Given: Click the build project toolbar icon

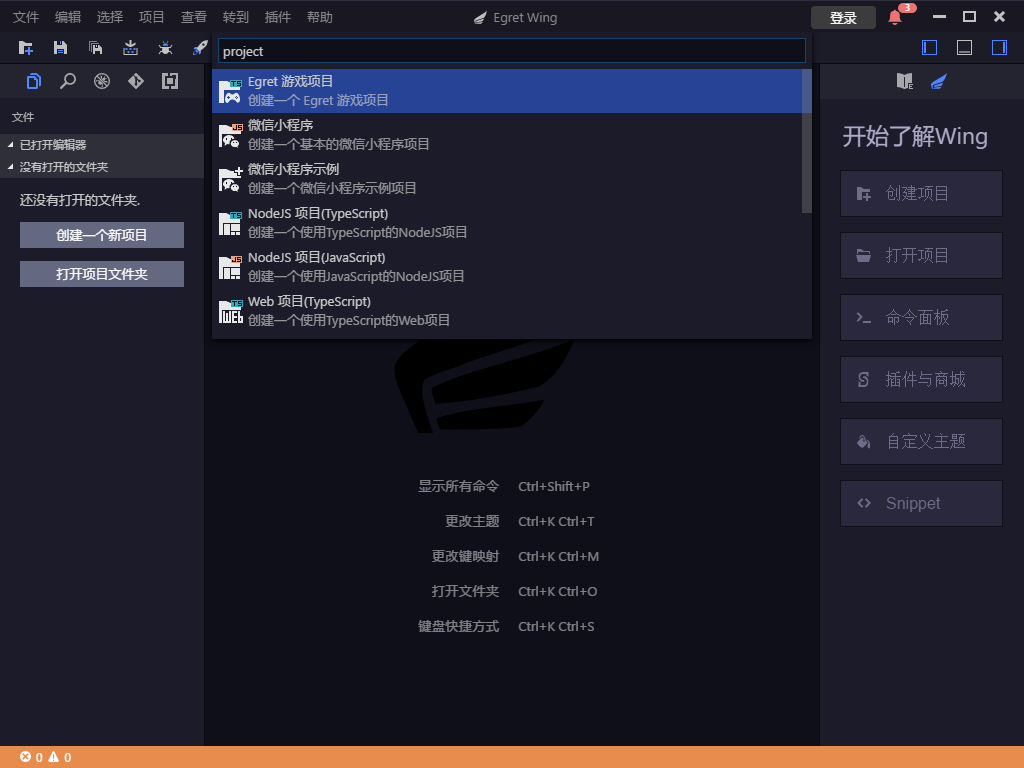Looking at the screenshot, I should coord(131,48).
